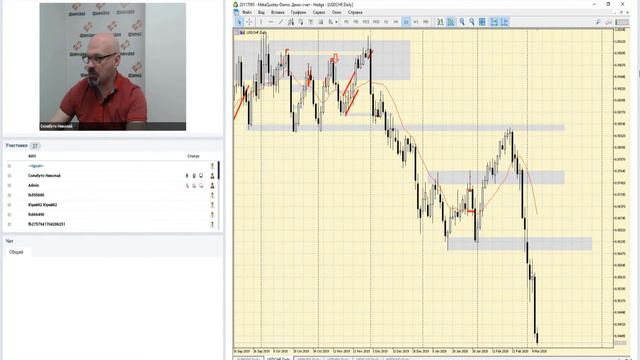Toggle chart shift icon

pos(504,22)
